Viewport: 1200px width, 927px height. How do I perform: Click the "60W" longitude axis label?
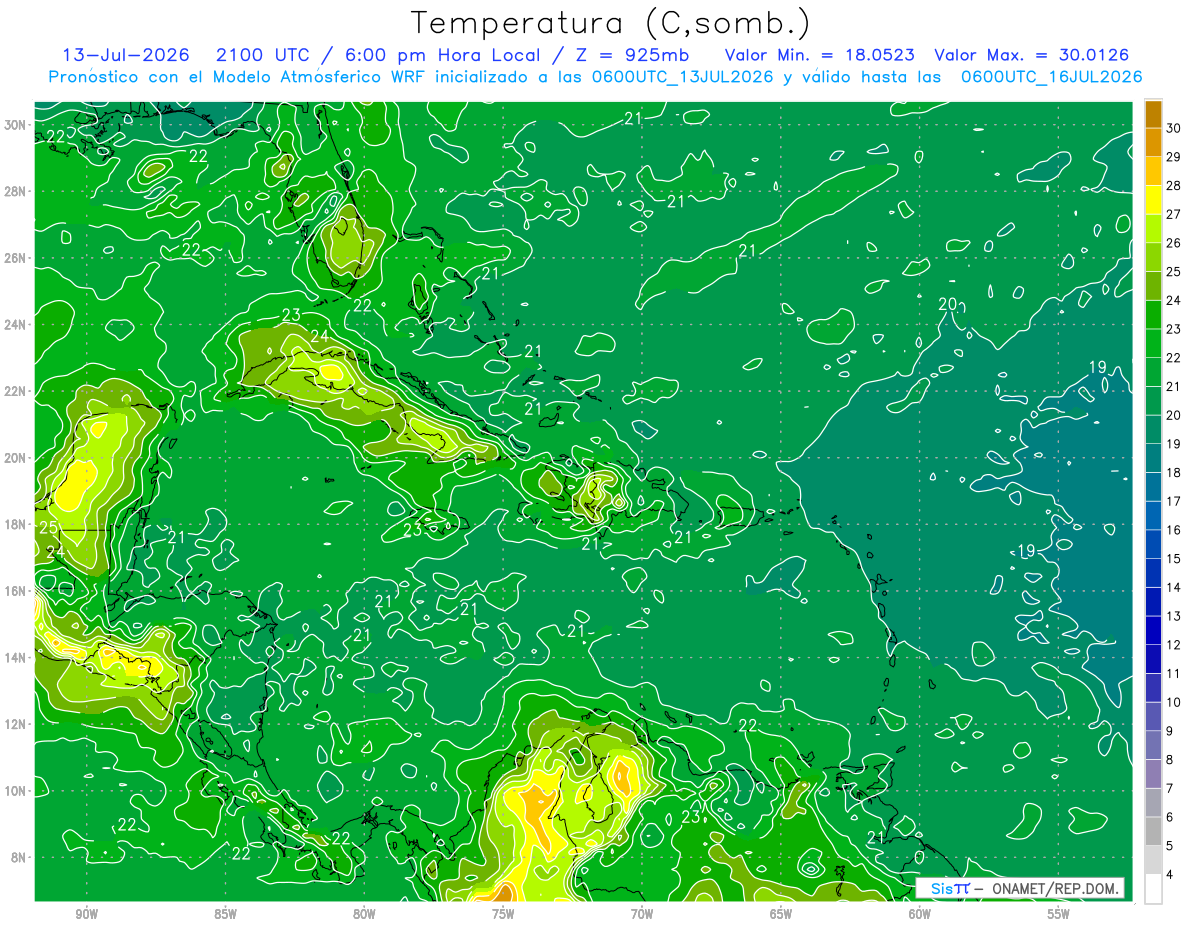(920, 914)
